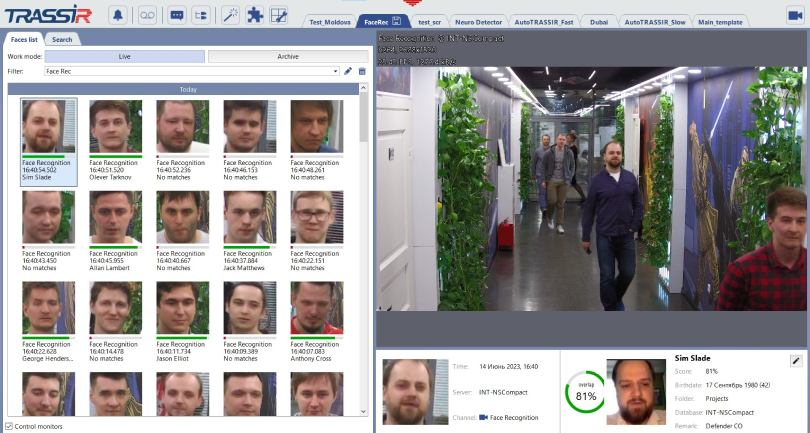Switch to the Search tab
Viewport: 810px width, 433px height.
pos(62,39)
